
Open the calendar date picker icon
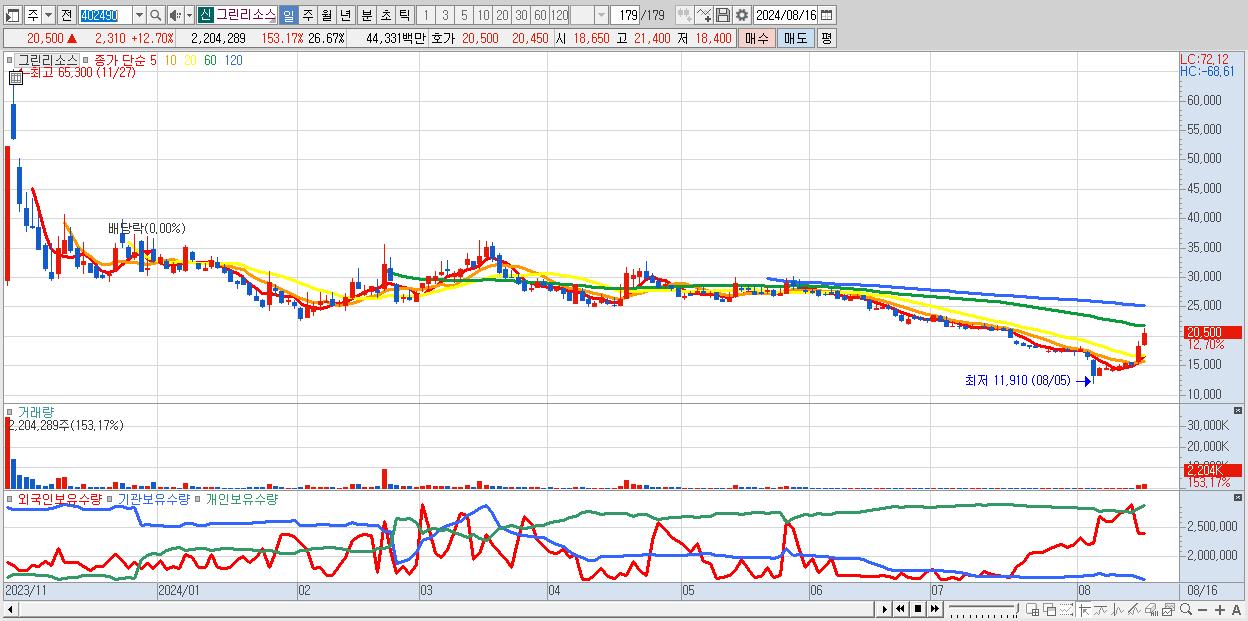pos(827,15)
